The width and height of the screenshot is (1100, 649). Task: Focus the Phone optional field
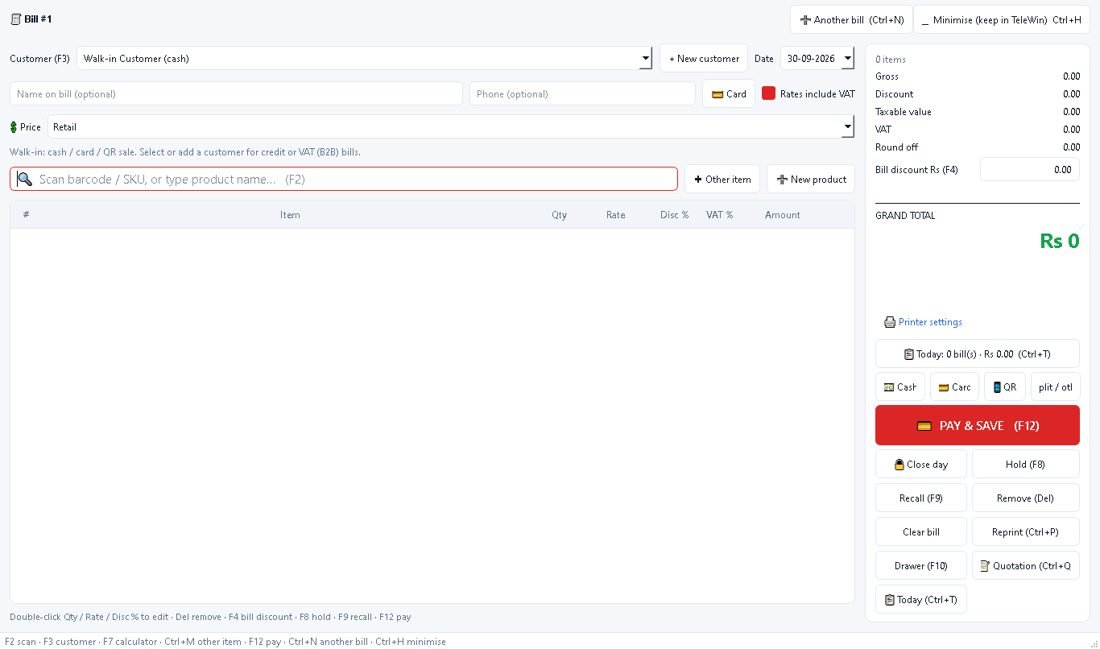(x=582, y=94)
